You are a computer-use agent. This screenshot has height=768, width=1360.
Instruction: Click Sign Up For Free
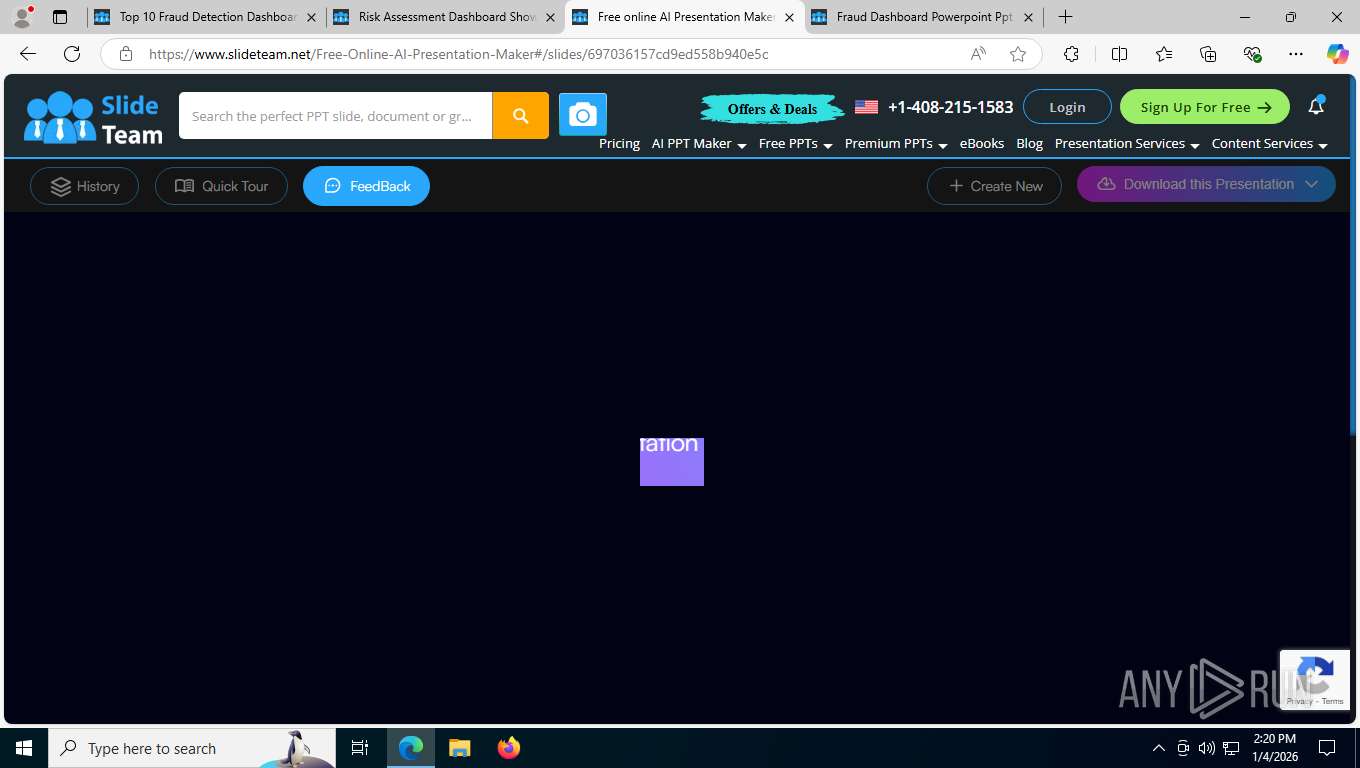click(1205, 107)
